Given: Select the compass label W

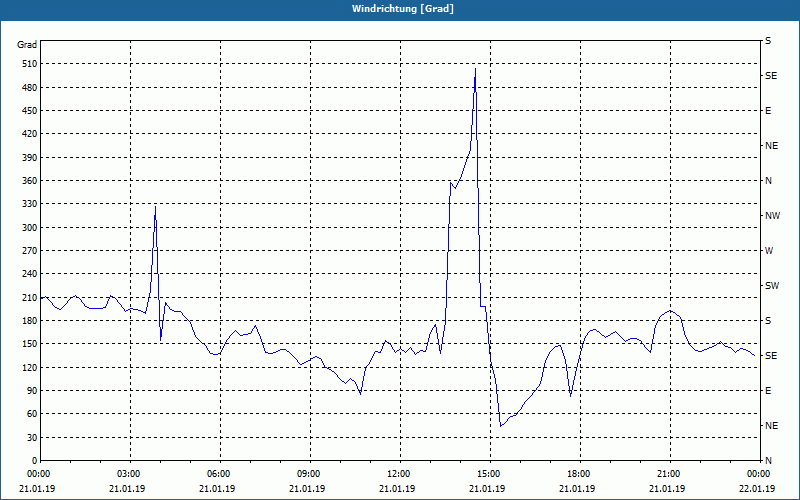Looking at the screenshot, I should [x=769, y=251].
